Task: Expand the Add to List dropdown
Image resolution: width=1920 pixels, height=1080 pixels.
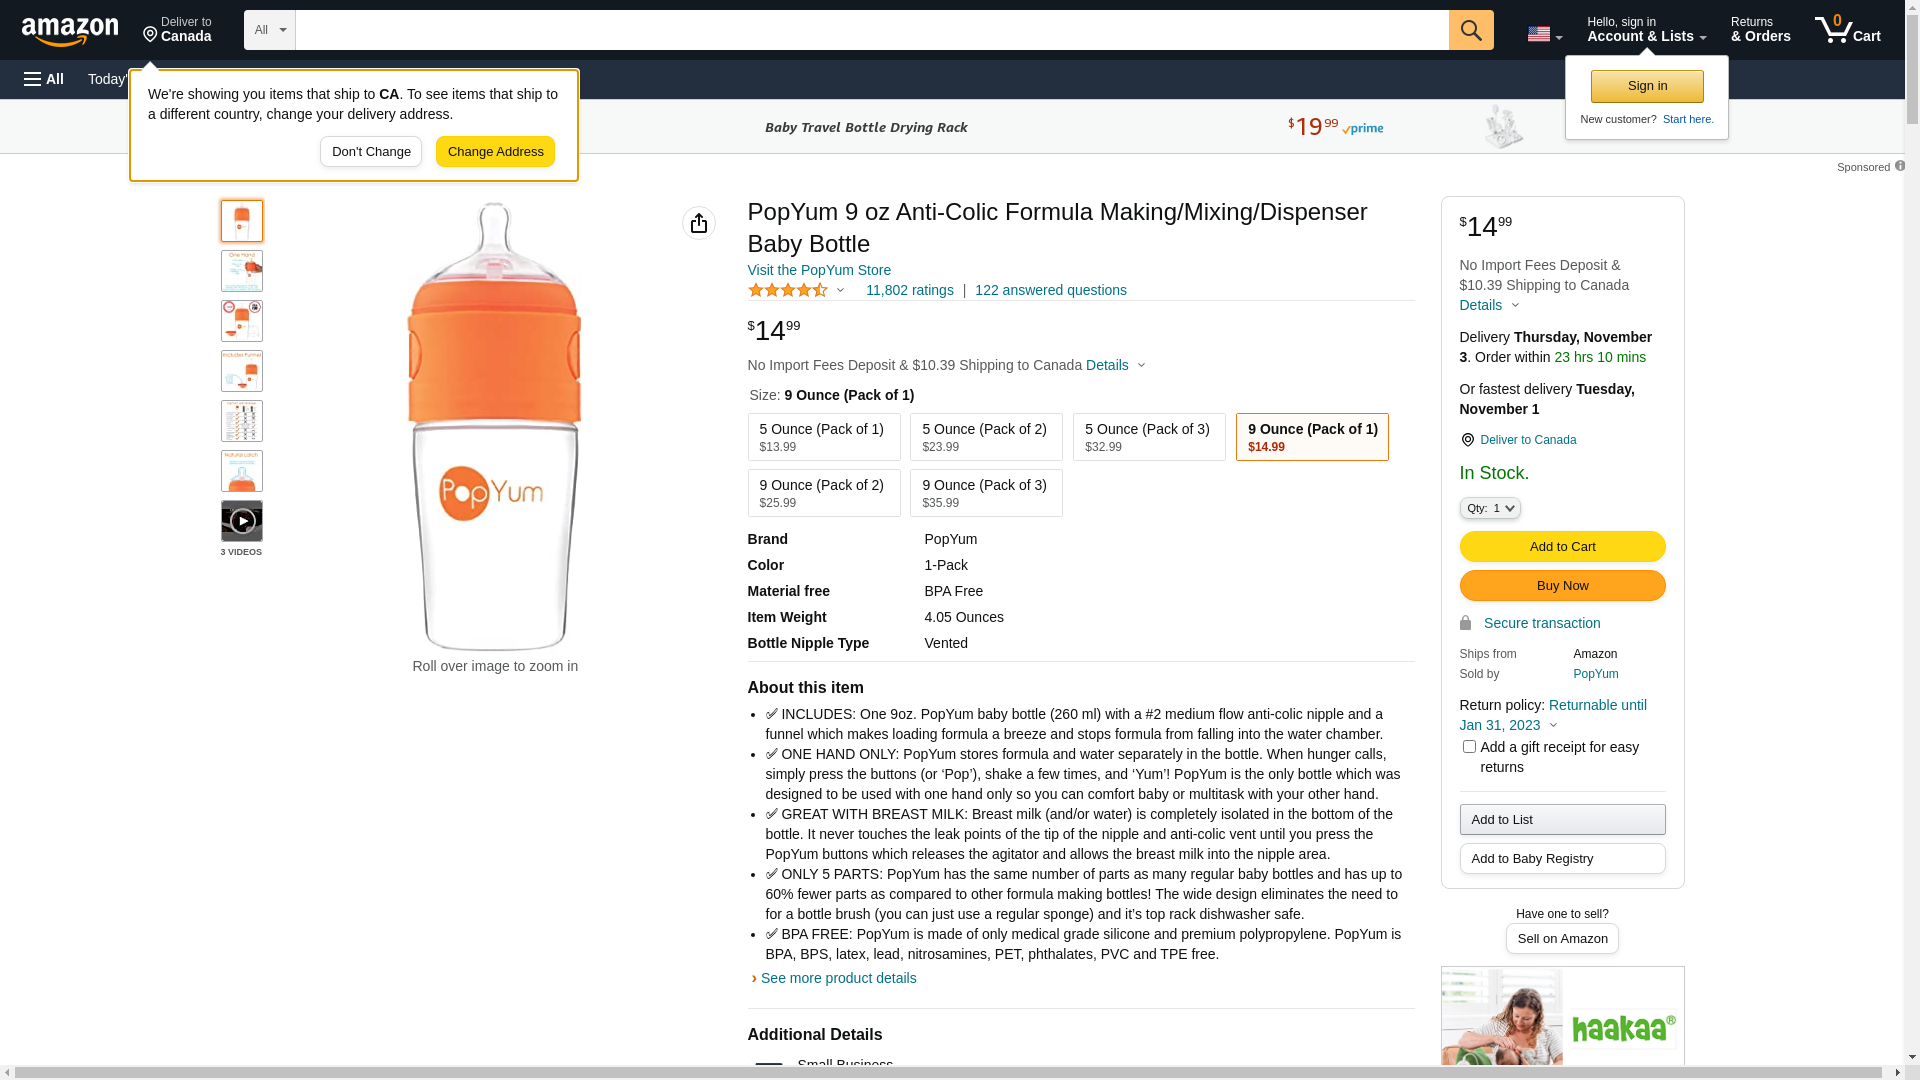Action: [1562, 820]
